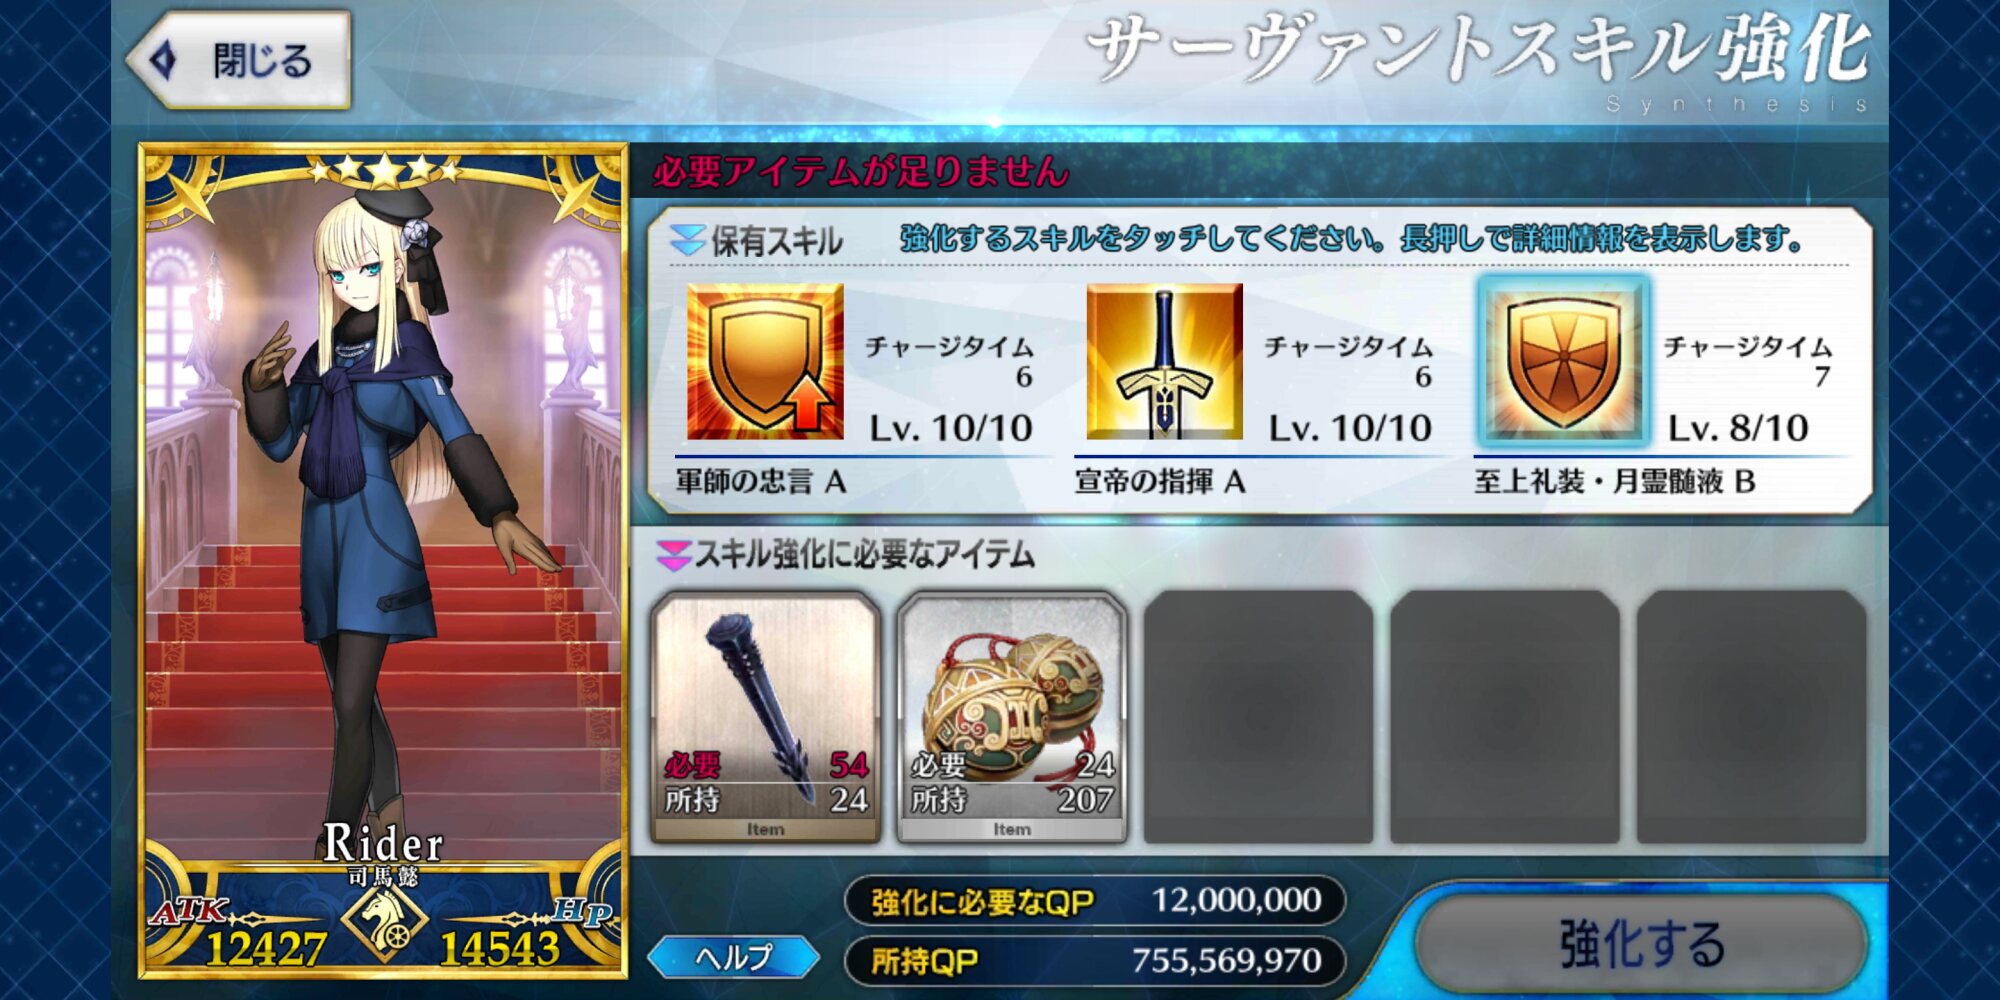Tap the dark spike material item

(x=766, y=717)
